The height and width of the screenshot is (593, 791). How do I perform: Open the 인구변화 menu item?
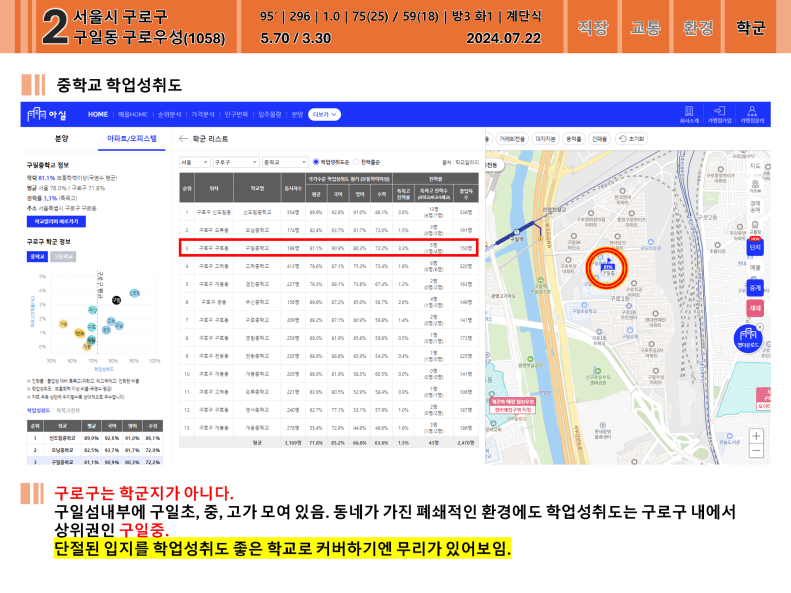point(236,114)
